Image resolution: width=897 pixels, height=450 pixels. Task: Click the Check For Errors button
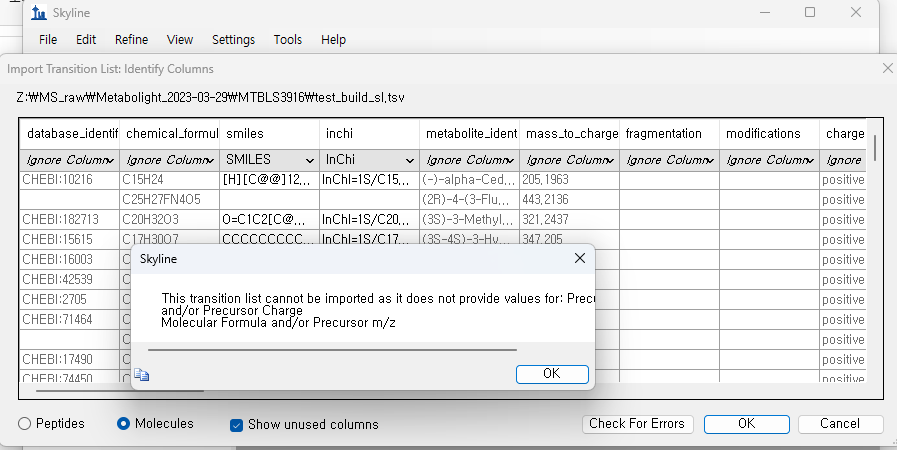tap(637, 424)
